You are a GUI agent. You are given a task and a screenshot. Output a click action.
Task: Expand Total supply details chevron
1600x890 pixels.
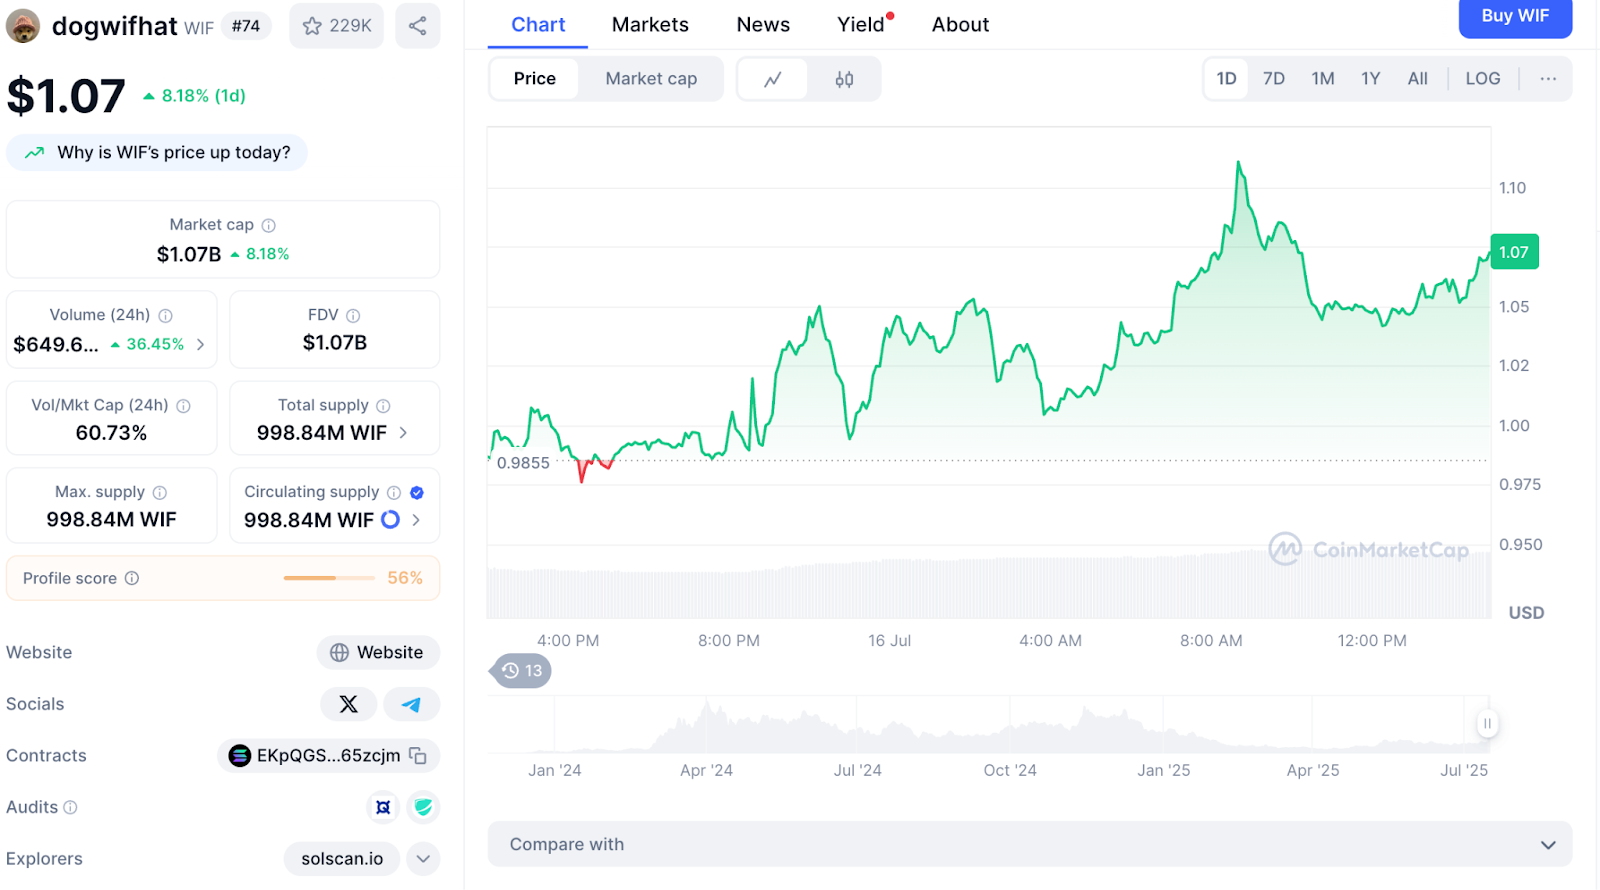tap(403, 433)
